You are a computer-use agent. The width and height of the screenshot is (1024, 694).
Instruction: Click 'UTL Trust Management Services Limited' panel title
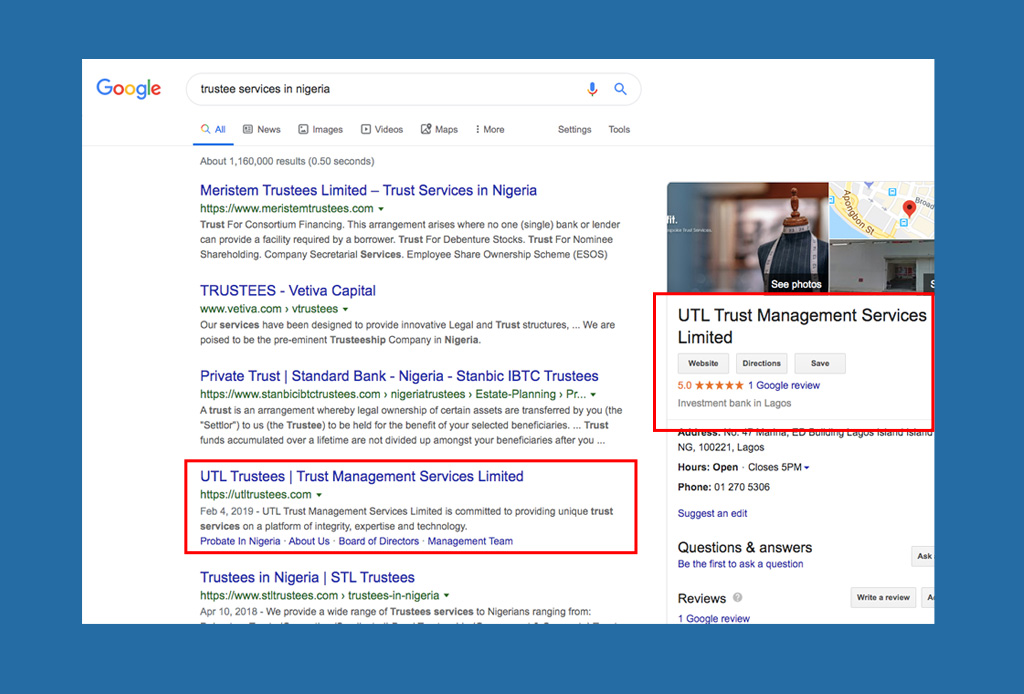[802, 326]
